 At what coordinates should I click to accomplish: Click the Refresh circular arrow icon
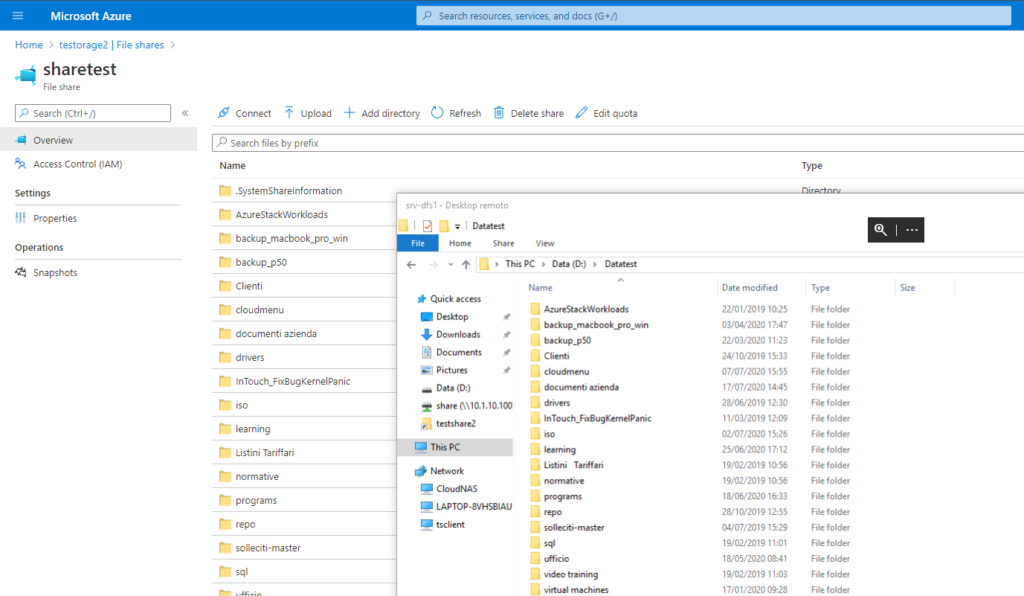click(x=437, y=113)
